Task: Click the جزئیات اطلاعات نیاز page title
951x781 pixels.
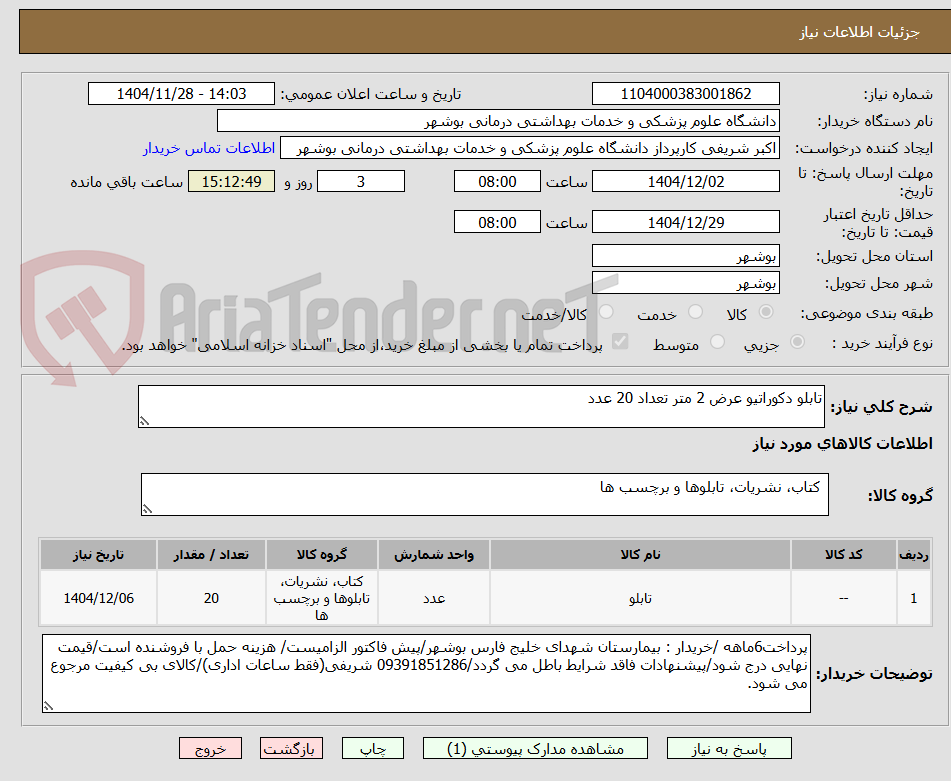Action: point(859,32)
